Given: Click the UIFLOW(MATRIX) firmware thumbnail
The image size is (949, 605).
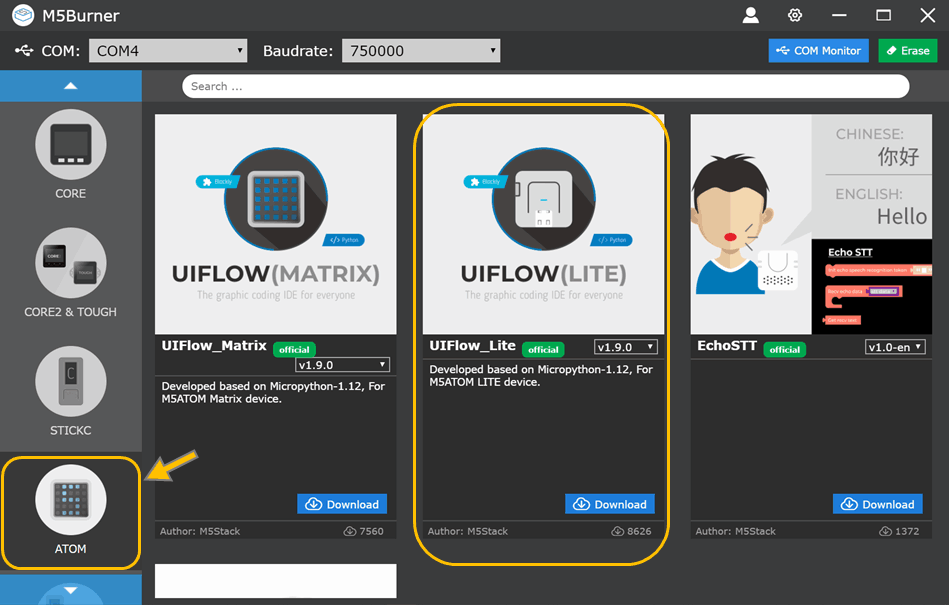Looking at the screenshot, I should pyautogui.click(x=276, y=224).
